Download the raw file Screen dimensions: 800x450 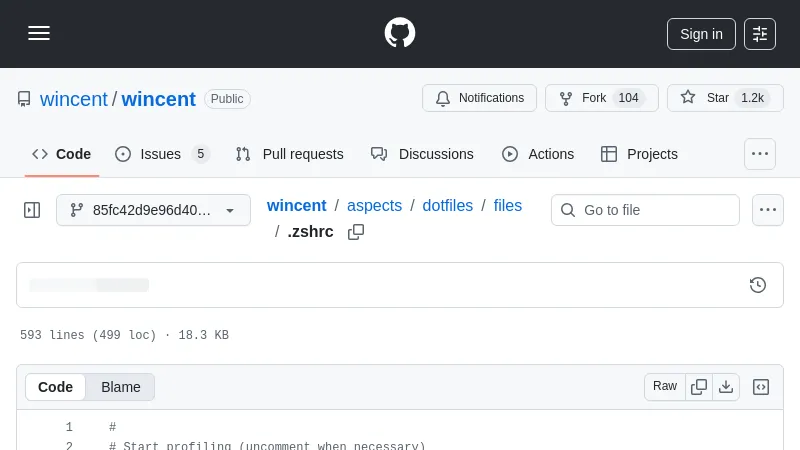[726, 387]
